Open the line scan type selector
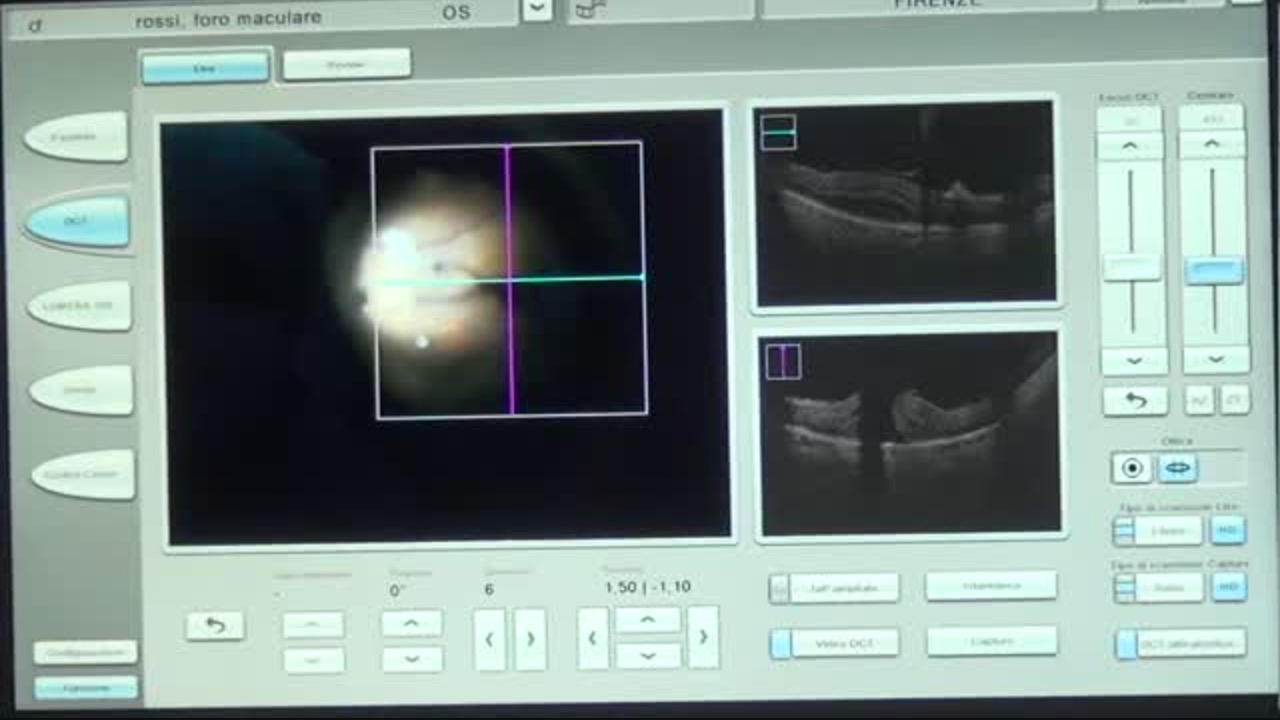The image size is (1280, 720). (1158, 531)
